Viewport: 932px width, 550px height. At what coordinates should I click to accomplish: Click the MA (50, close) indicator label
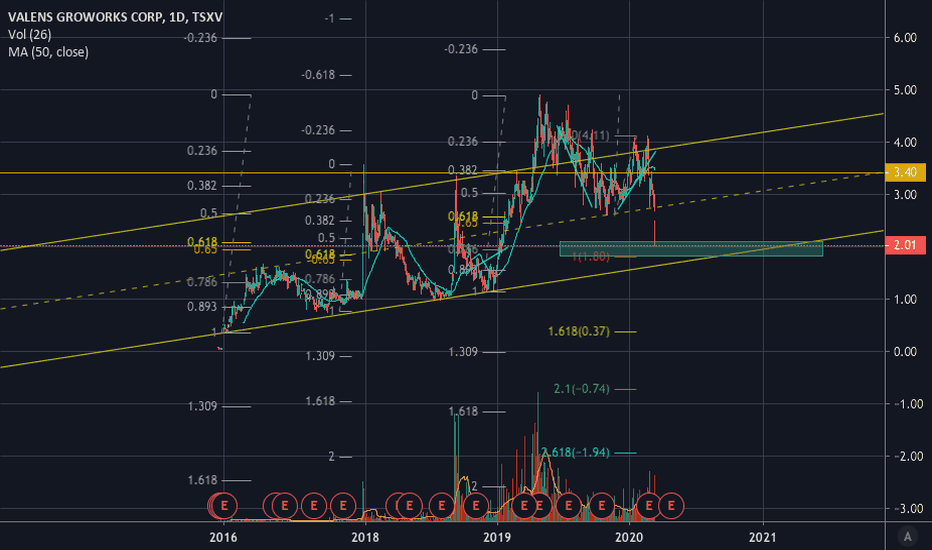pos(48,52)
